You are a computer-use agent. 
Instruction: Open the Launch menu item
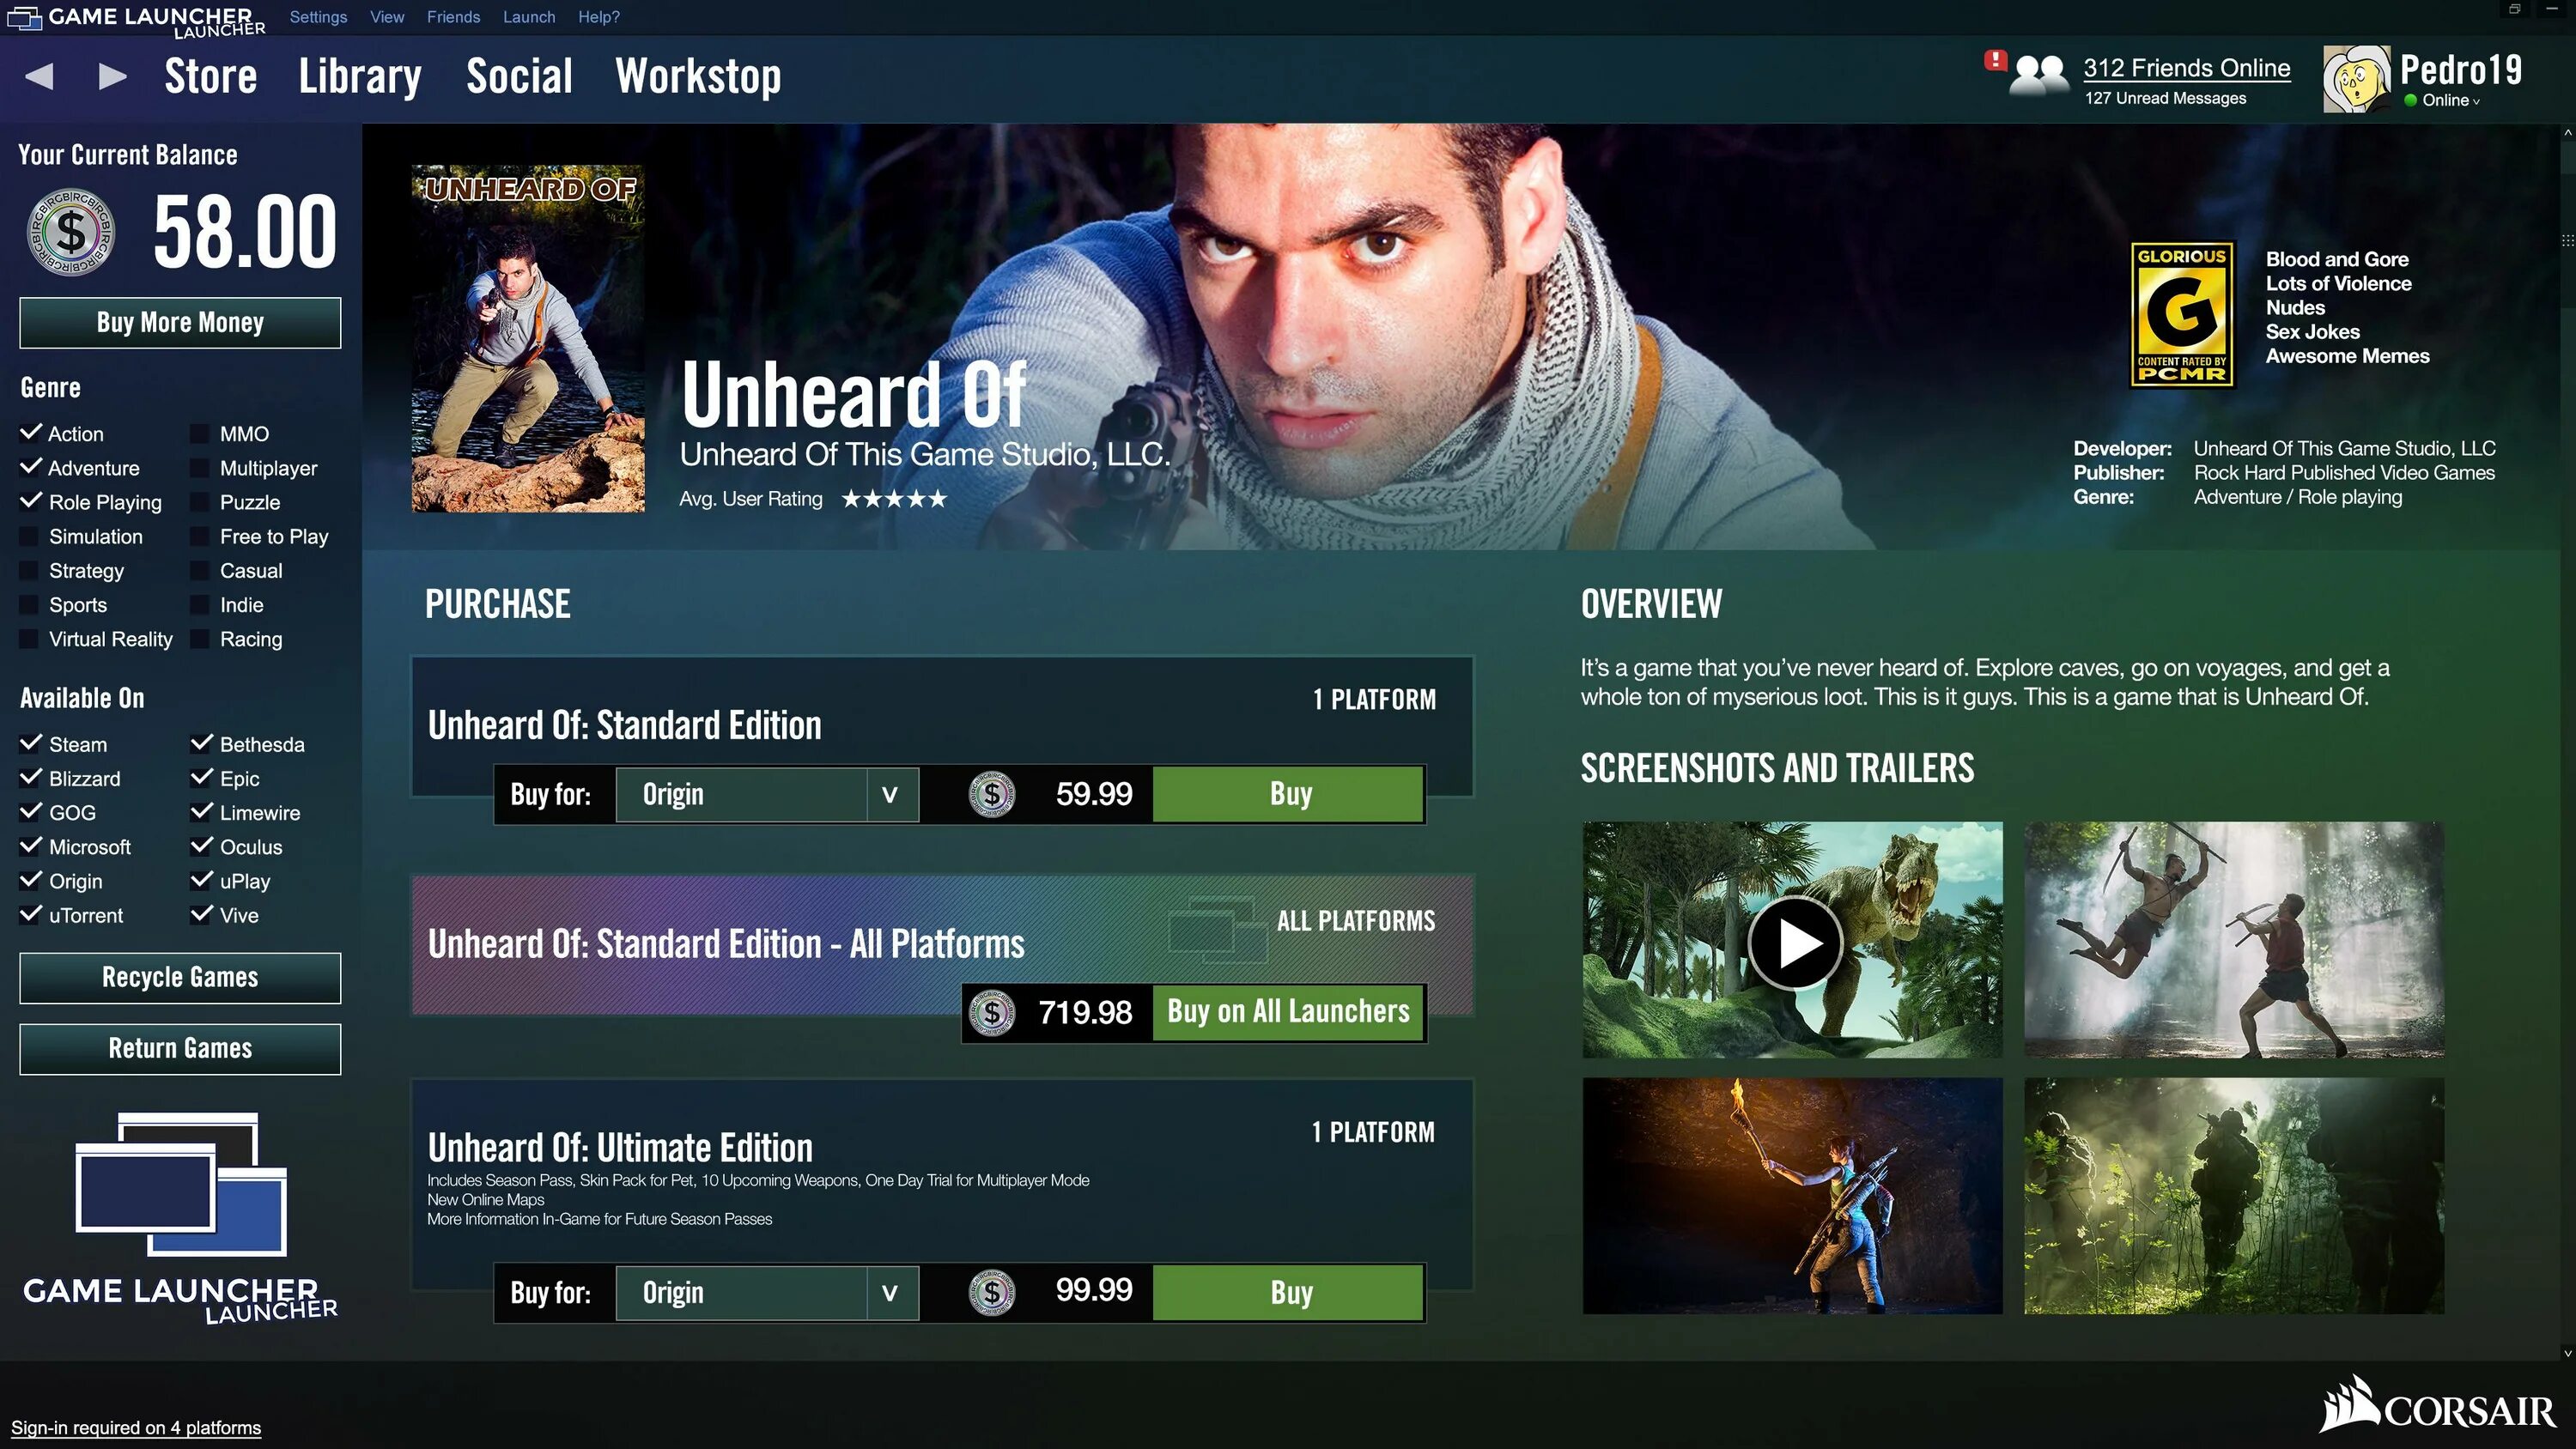tap(527, 16)
